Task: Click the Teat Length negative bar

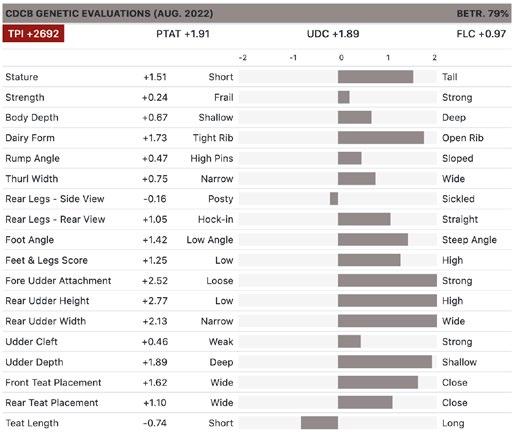Action: [319, 423]
